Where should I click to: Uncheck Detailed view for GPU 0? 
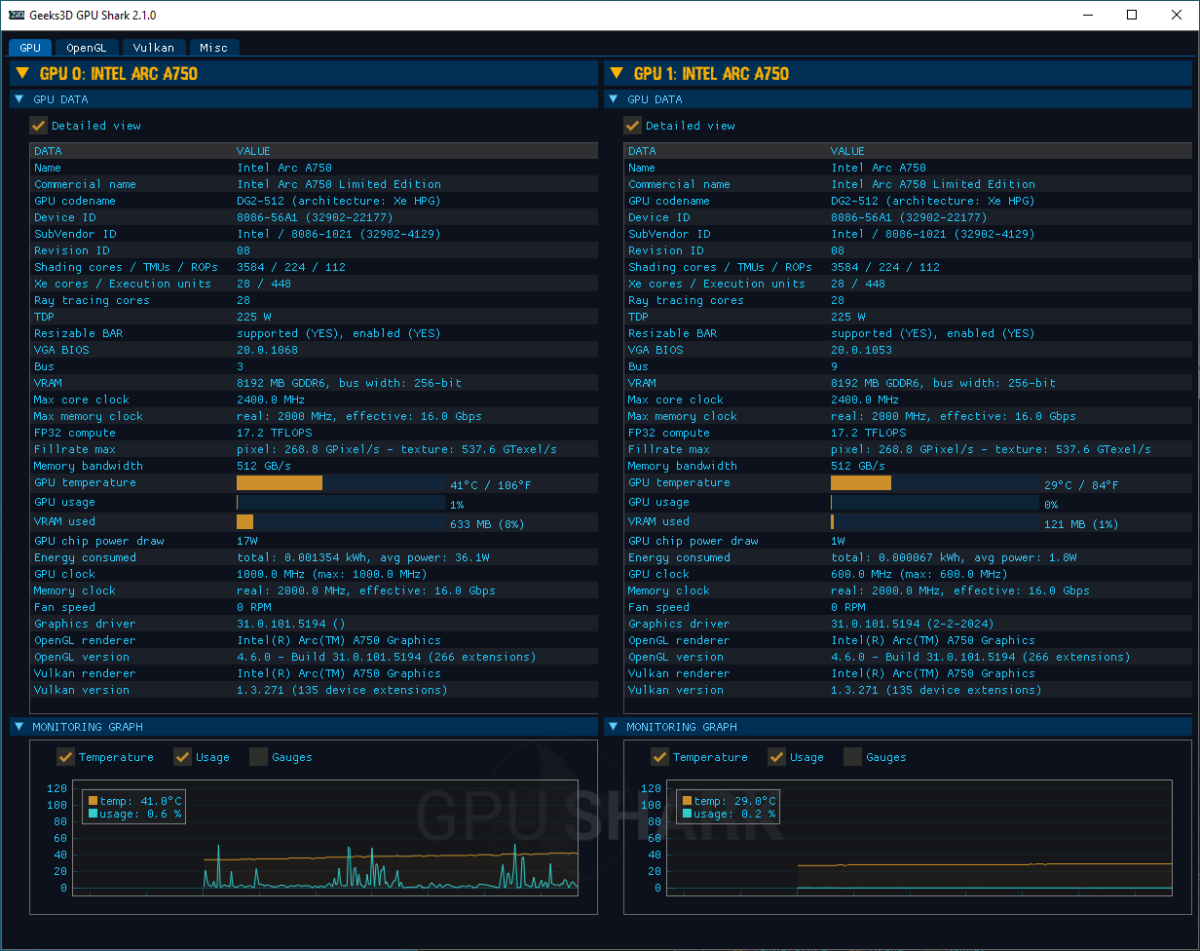click(39, 125)
